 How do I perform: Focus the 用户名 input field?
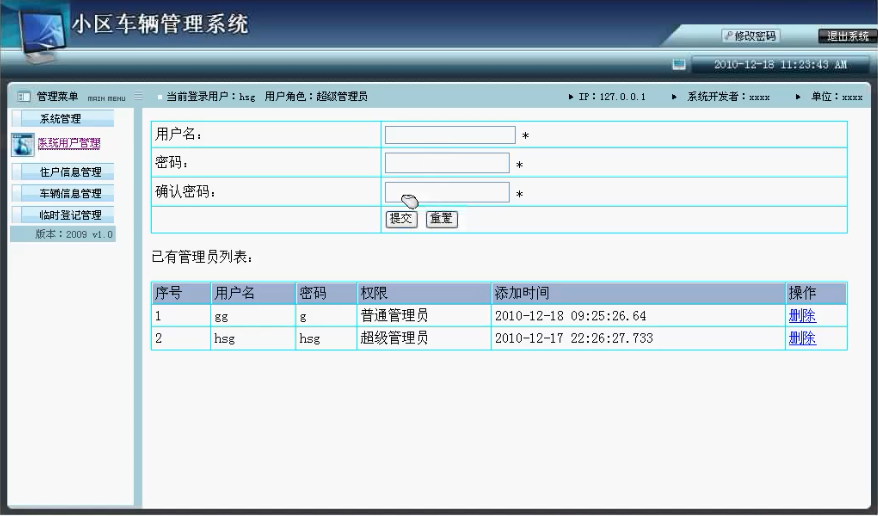coord(450,135)
